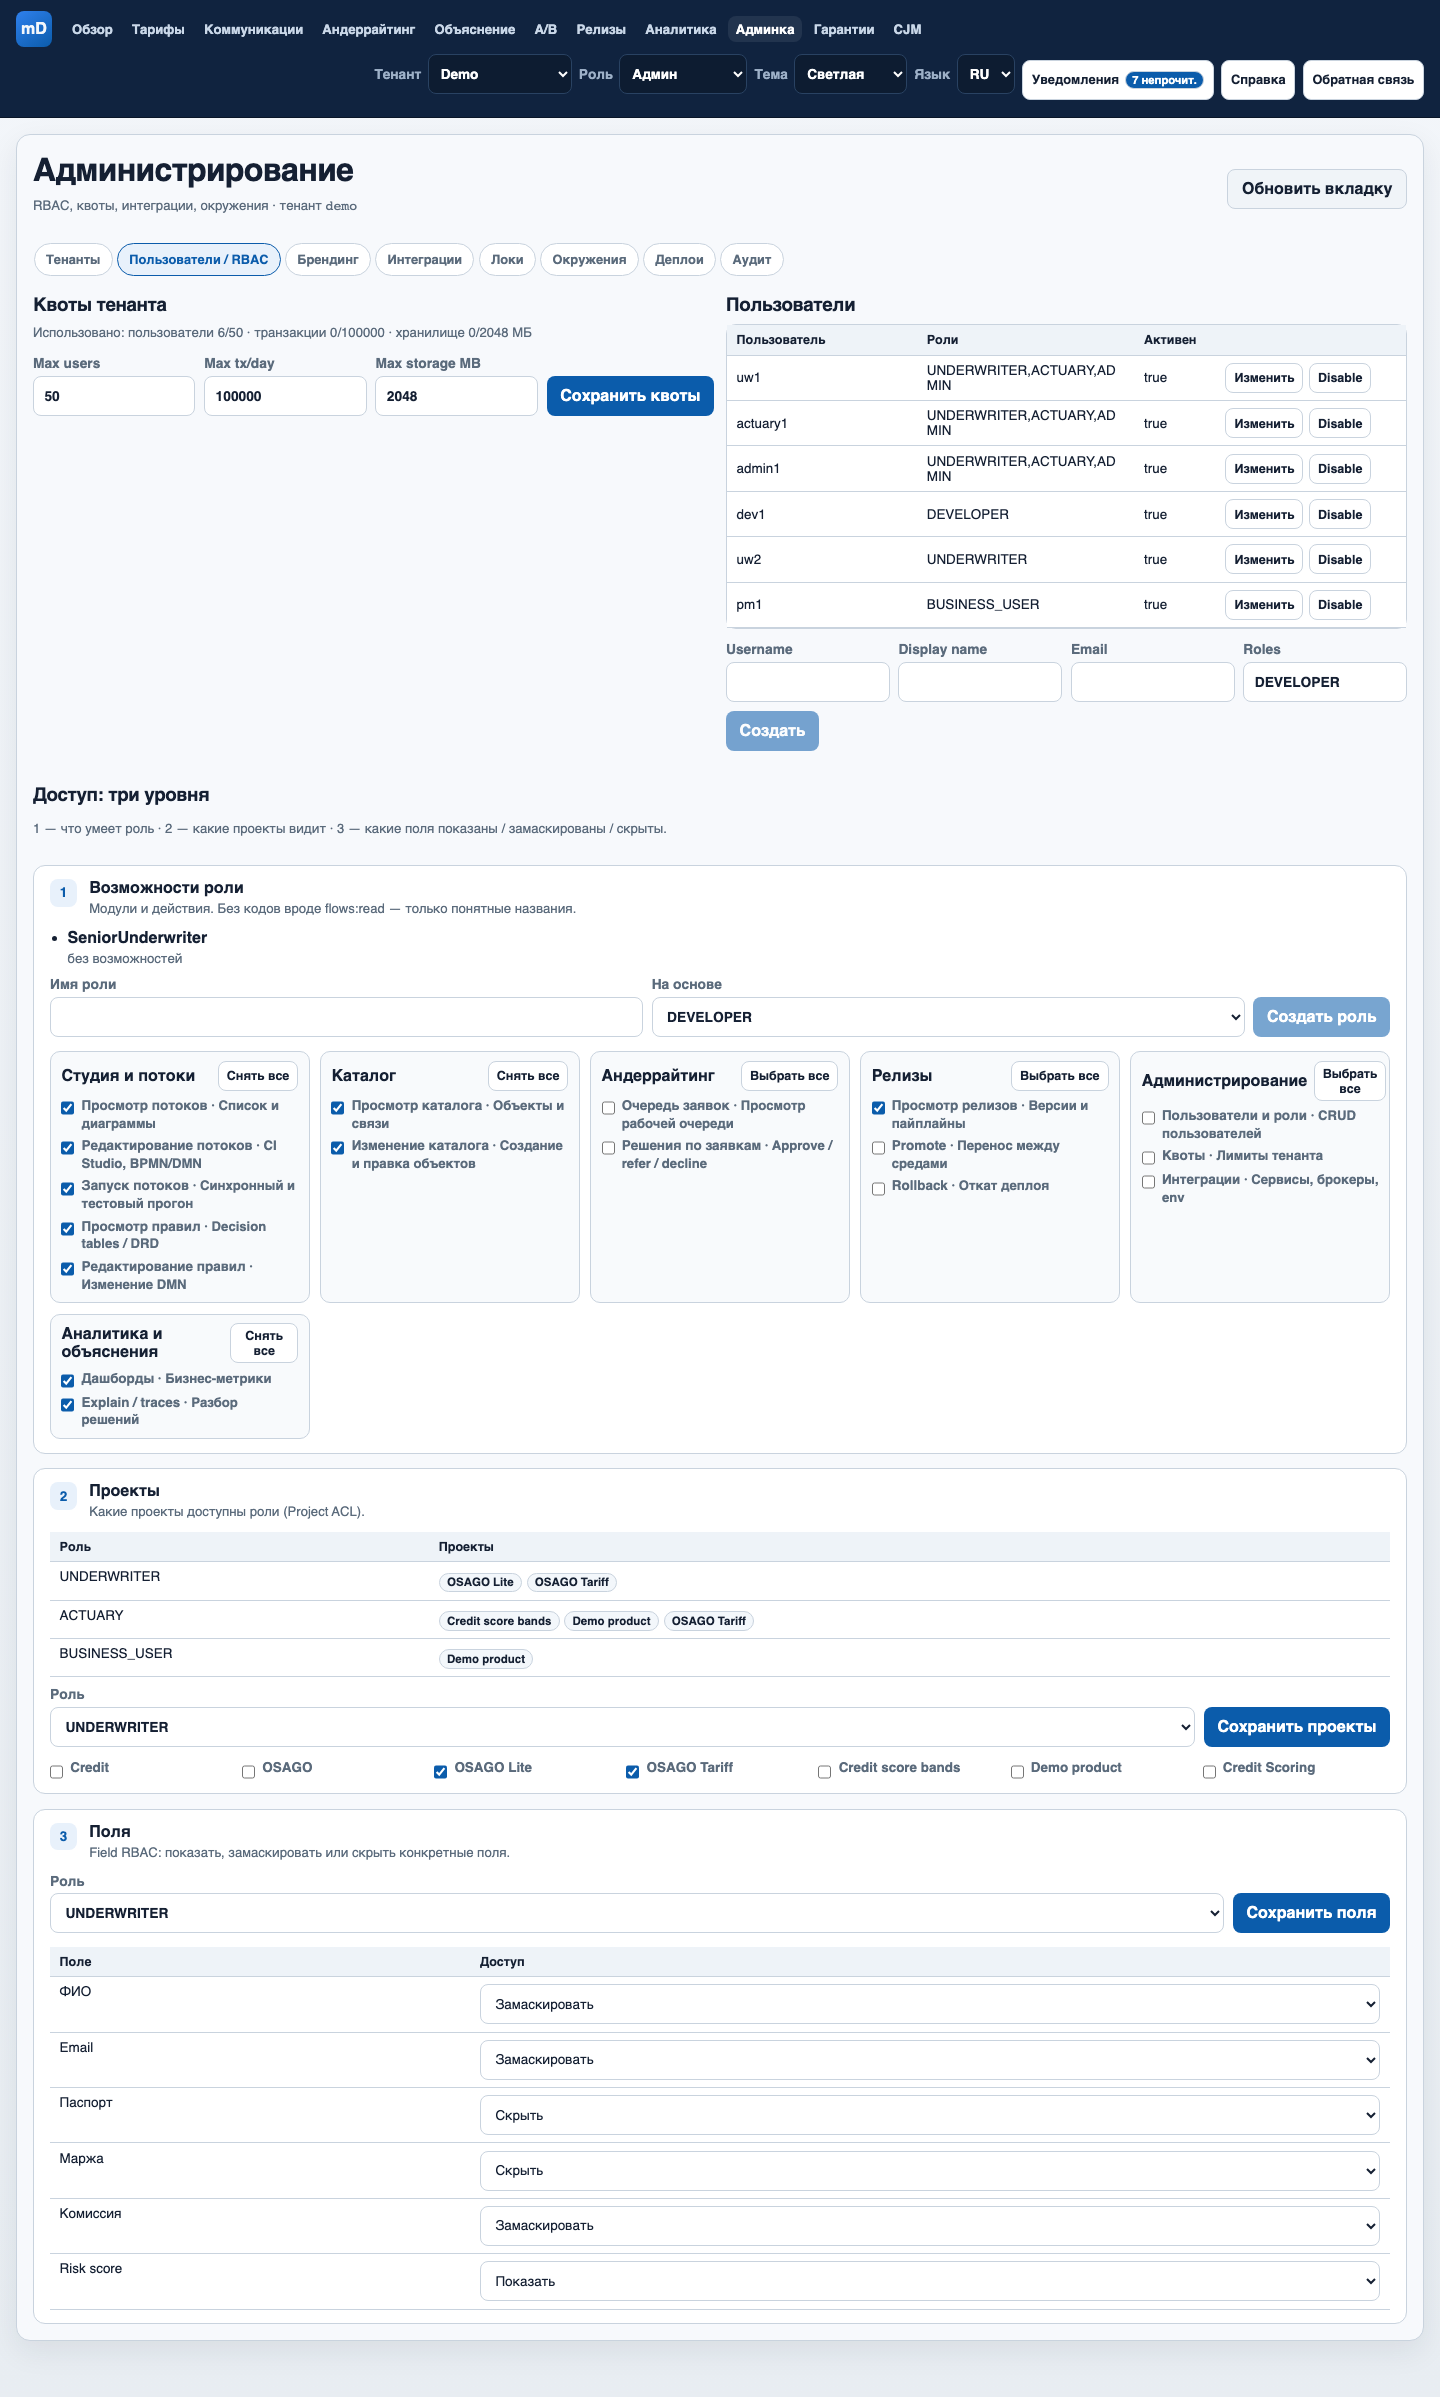Screen dimensions: 1440x2397
Task: Toggle 'Дашборды · Бизнес-метрики' checkbox
Action: click(68, 1380)
